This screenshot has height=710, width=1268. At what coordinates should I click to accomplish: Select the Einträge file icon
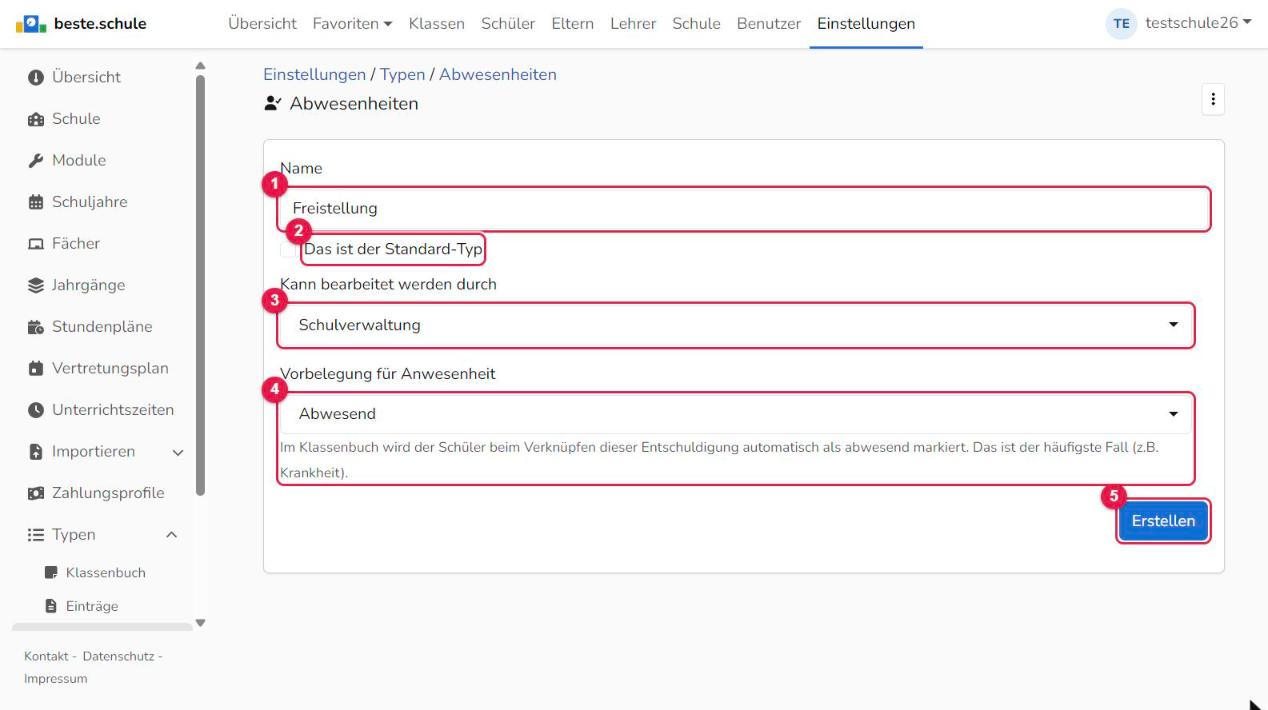(x=51, y=606)
